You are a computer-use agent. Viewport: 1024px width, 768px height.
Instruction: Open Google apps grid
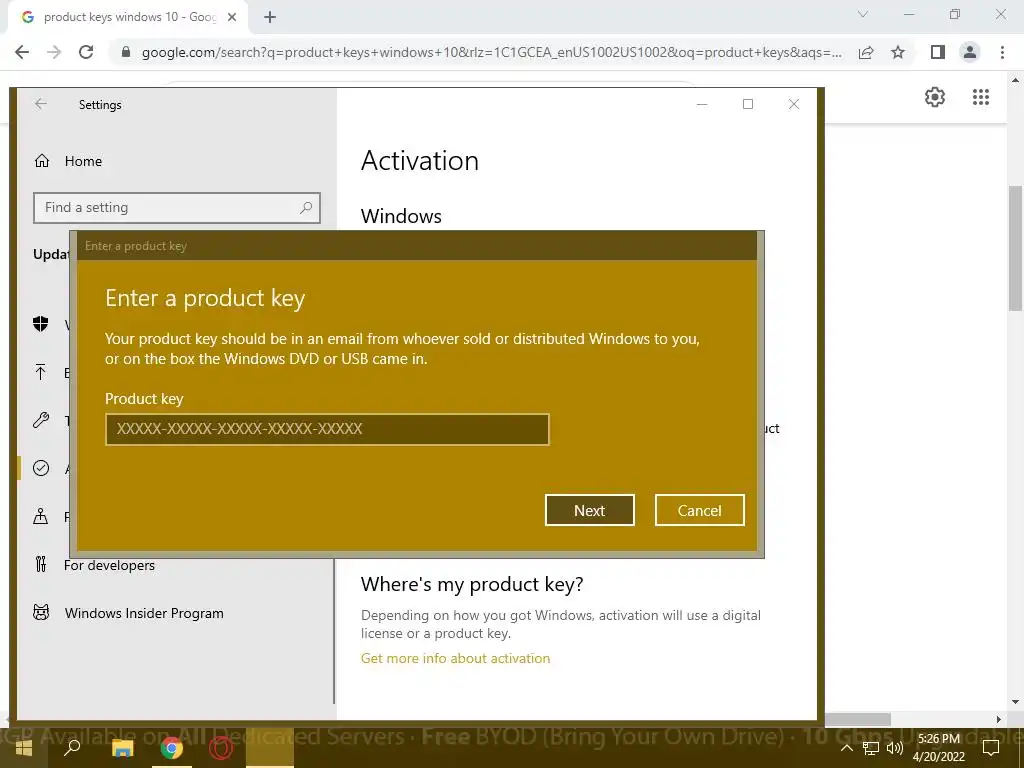tap(981, 97)
